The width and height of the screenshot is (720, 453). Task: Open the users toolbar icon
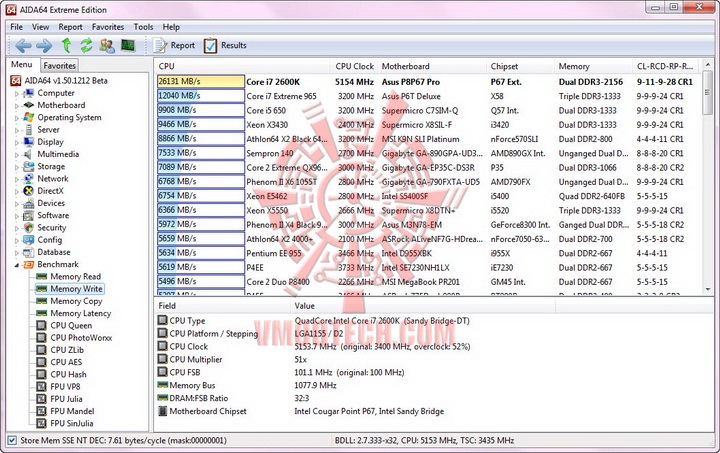point(107,45)
